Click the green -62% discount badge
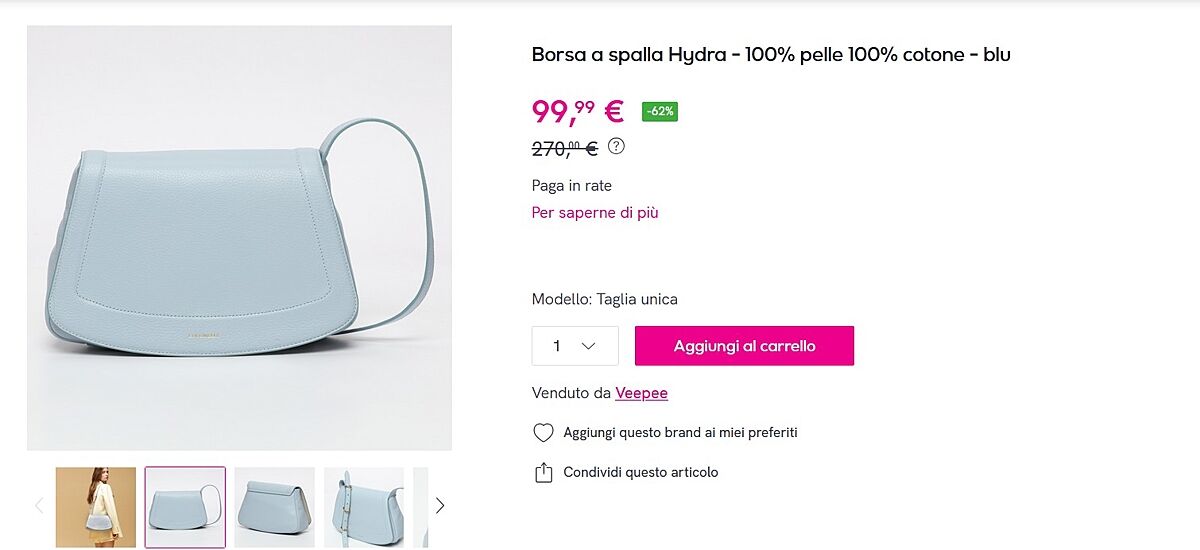 point(660,111)
